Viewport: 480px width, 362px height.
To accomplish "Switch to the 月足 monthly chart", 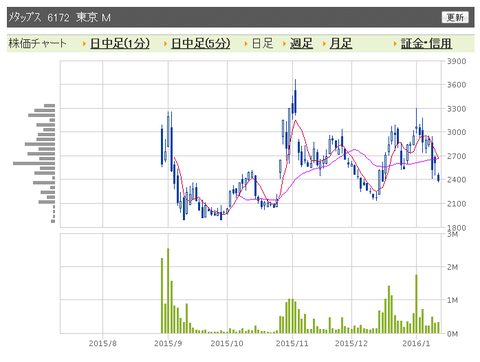I will click(341, 43).
